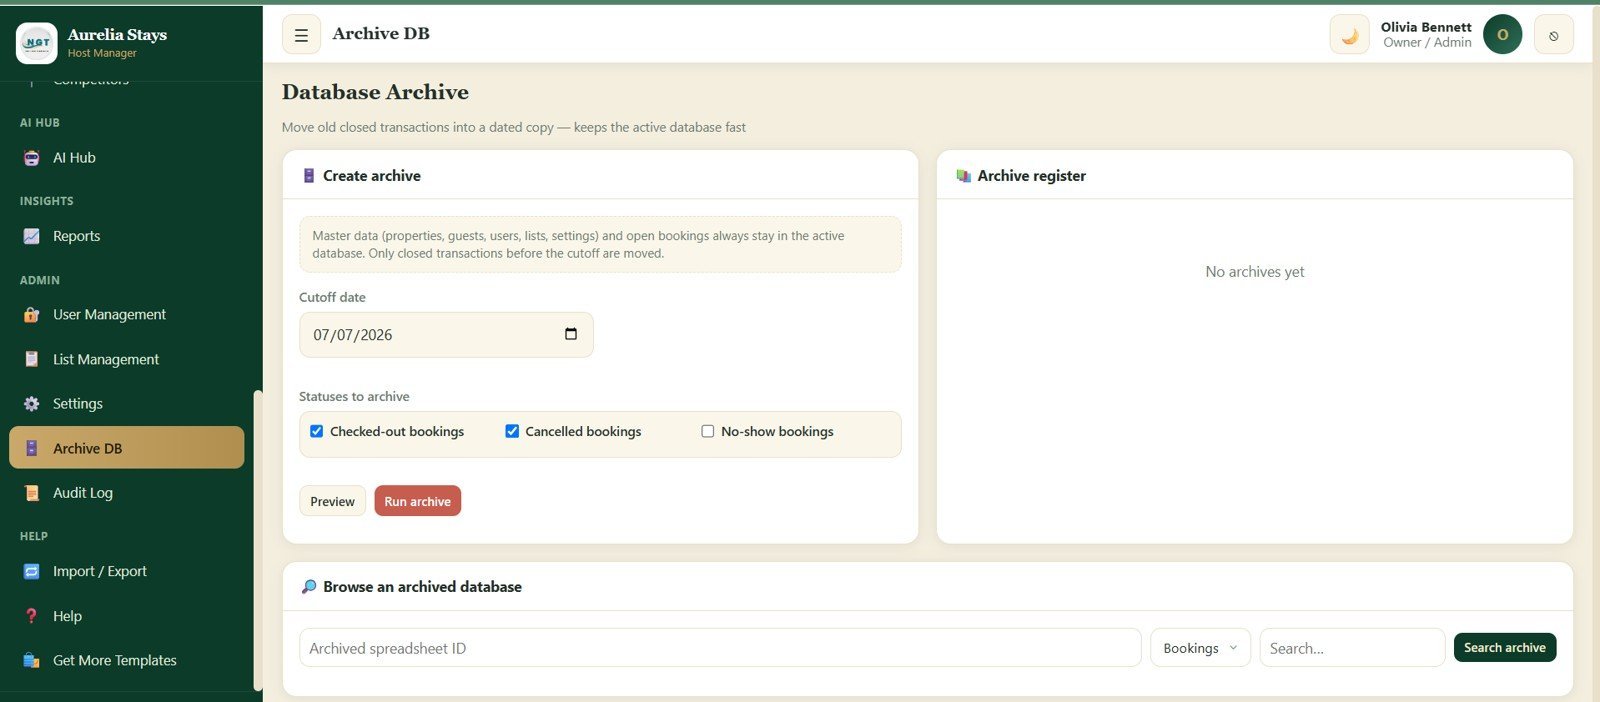Screen dimensions: 1600x702
Task: Focus the Archived spreadsheet ID field
Action: 720,648
